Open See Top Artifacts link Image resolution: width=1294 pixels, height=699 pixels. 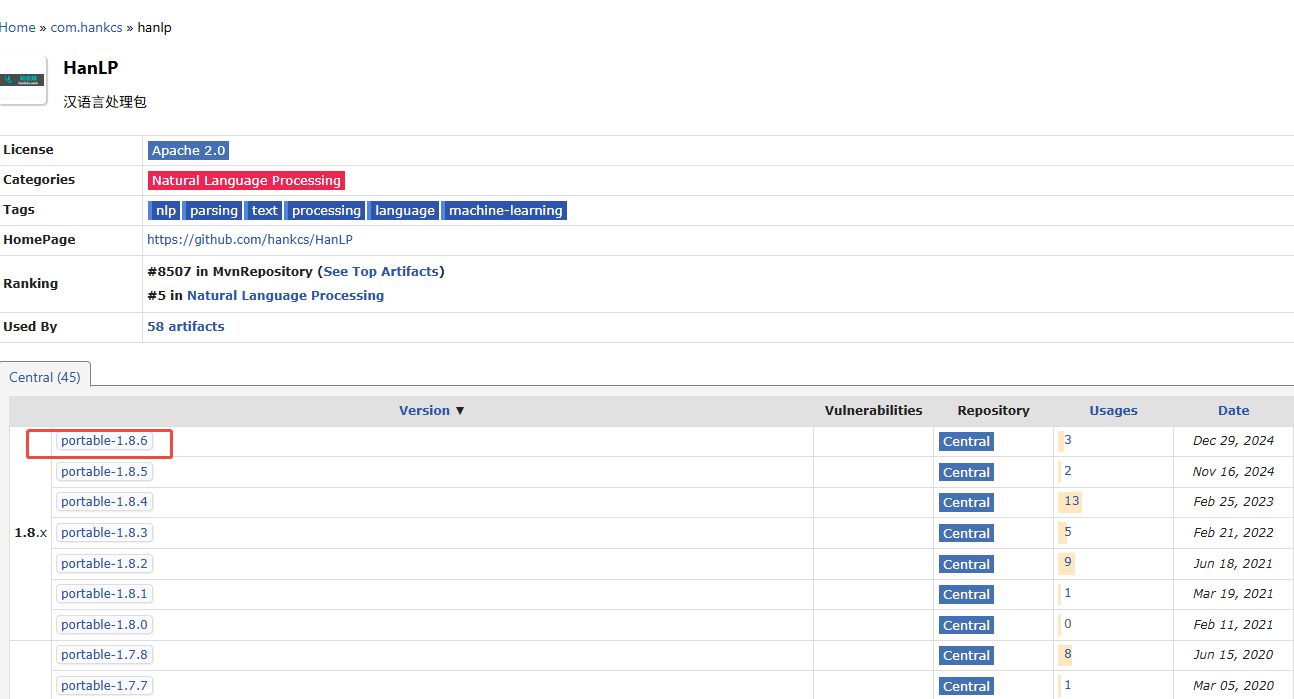[380, 271]
